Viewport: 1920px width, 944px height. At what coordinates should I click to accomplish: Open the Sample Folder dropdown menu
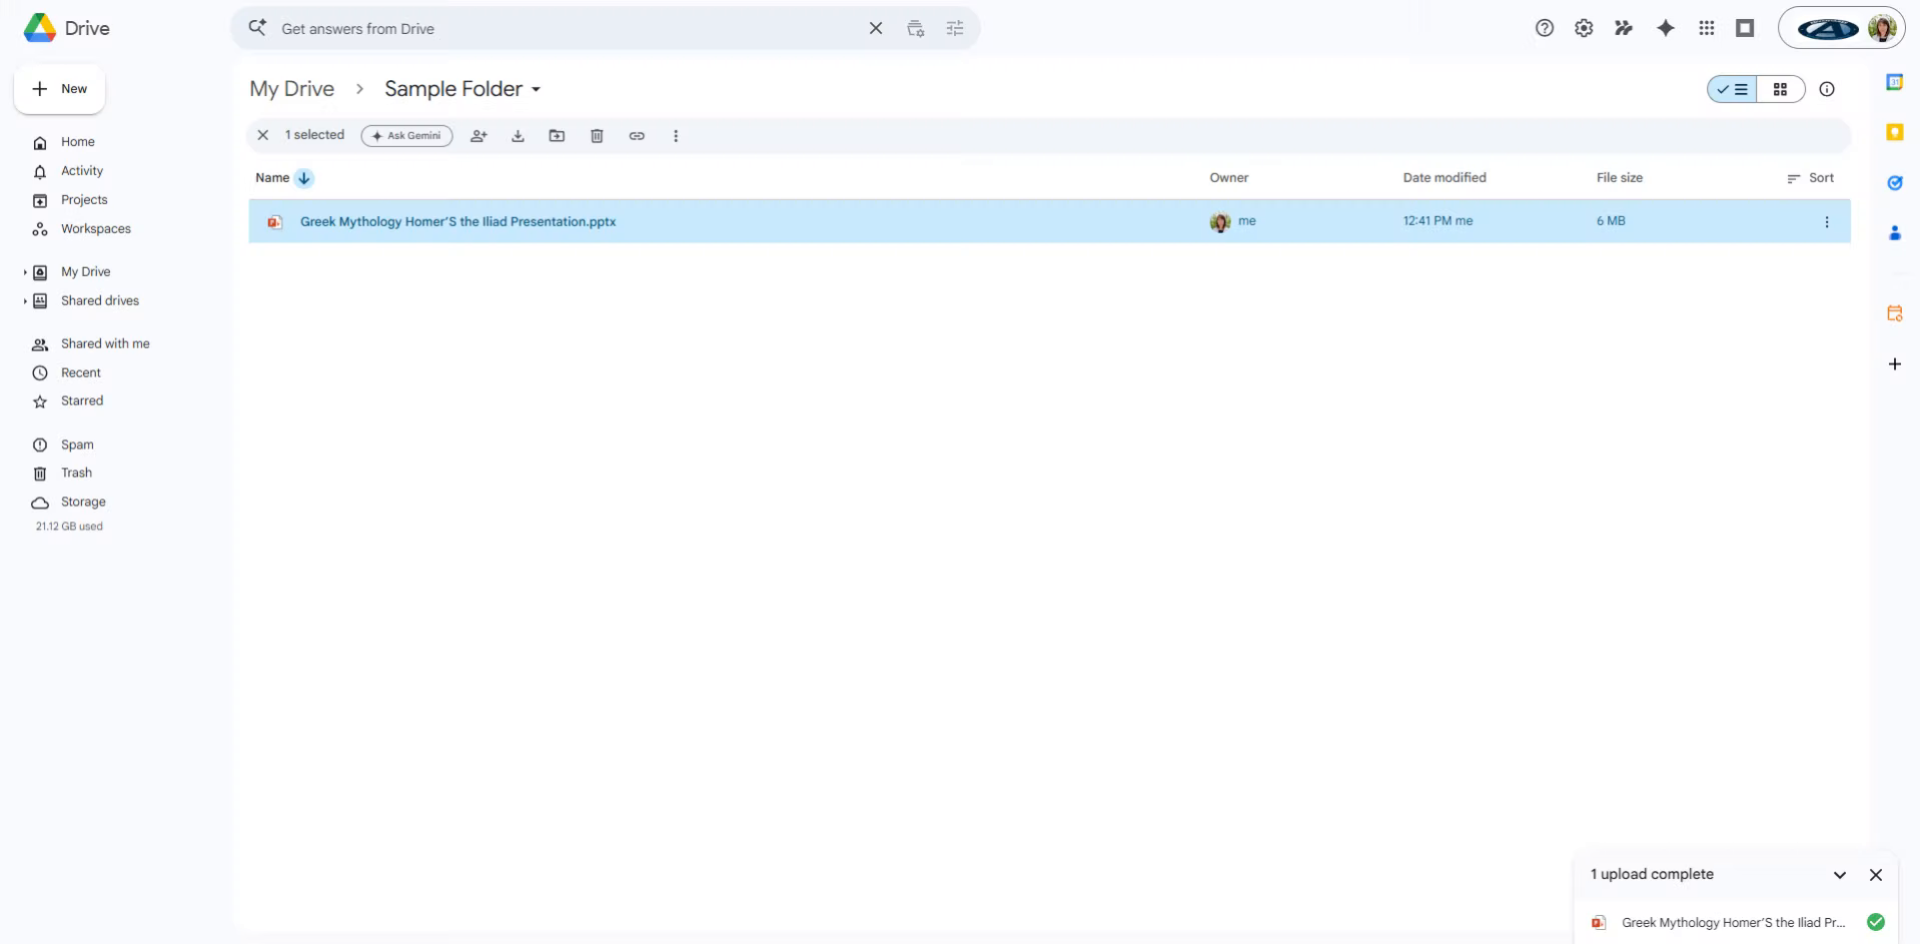point(462,89)
